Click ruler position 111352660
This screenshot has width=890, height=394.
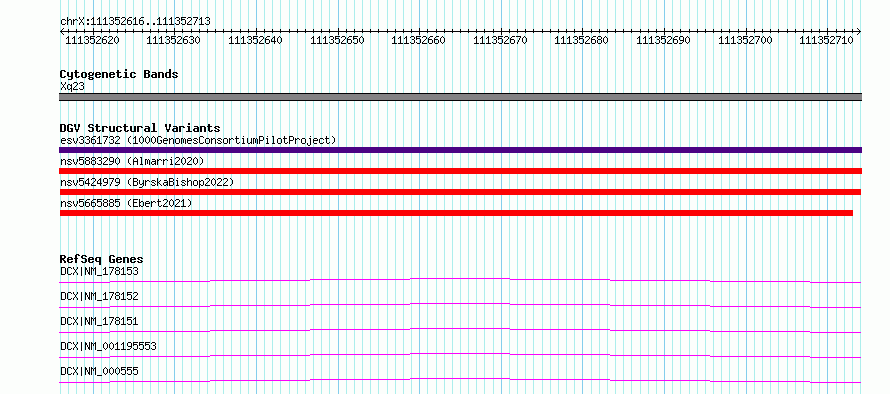(418, 40)
